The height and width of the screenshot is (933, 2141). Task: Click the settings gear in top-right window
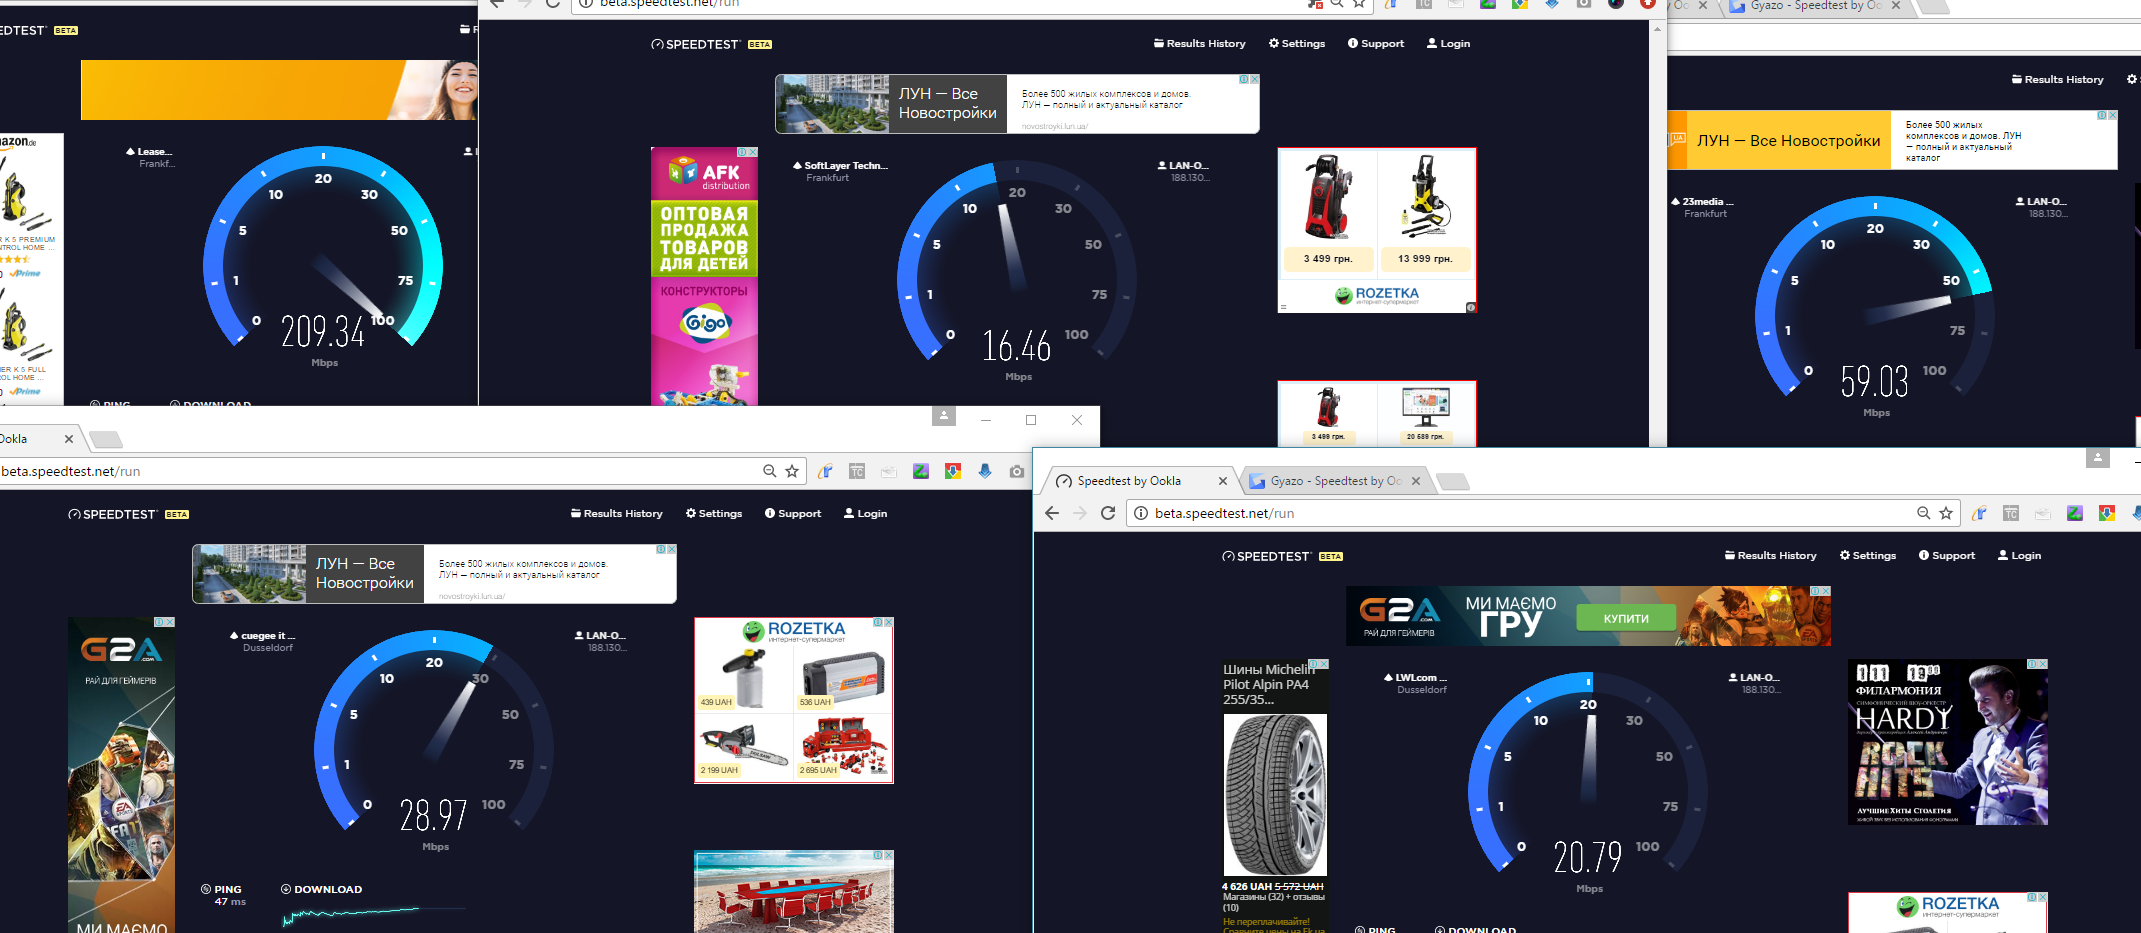2131,79
